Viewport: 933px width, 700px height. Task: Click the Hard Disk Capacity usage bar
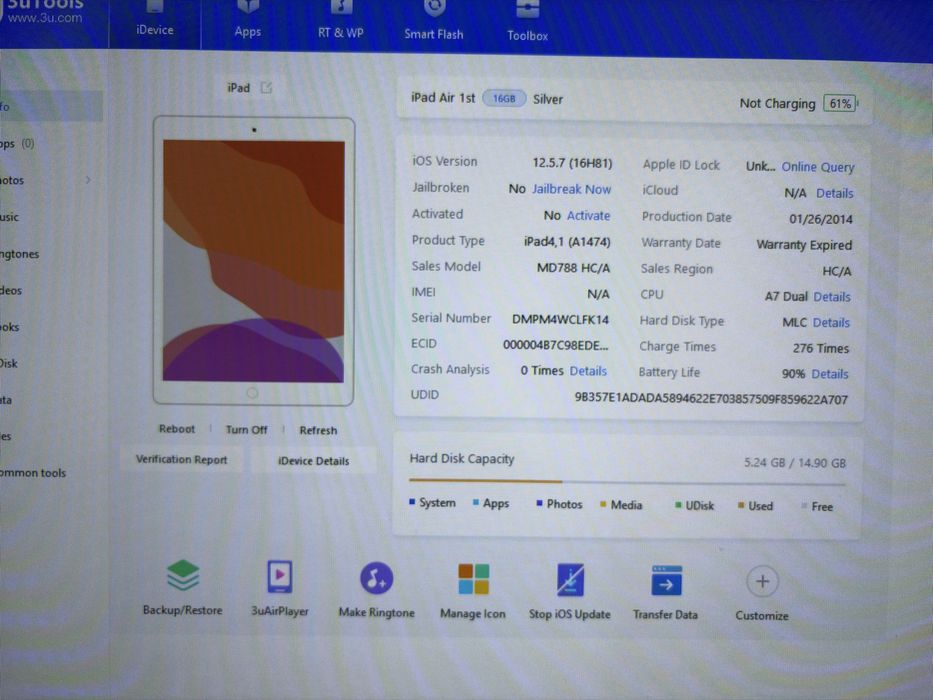pyautogui.click(x=627, y=482)
